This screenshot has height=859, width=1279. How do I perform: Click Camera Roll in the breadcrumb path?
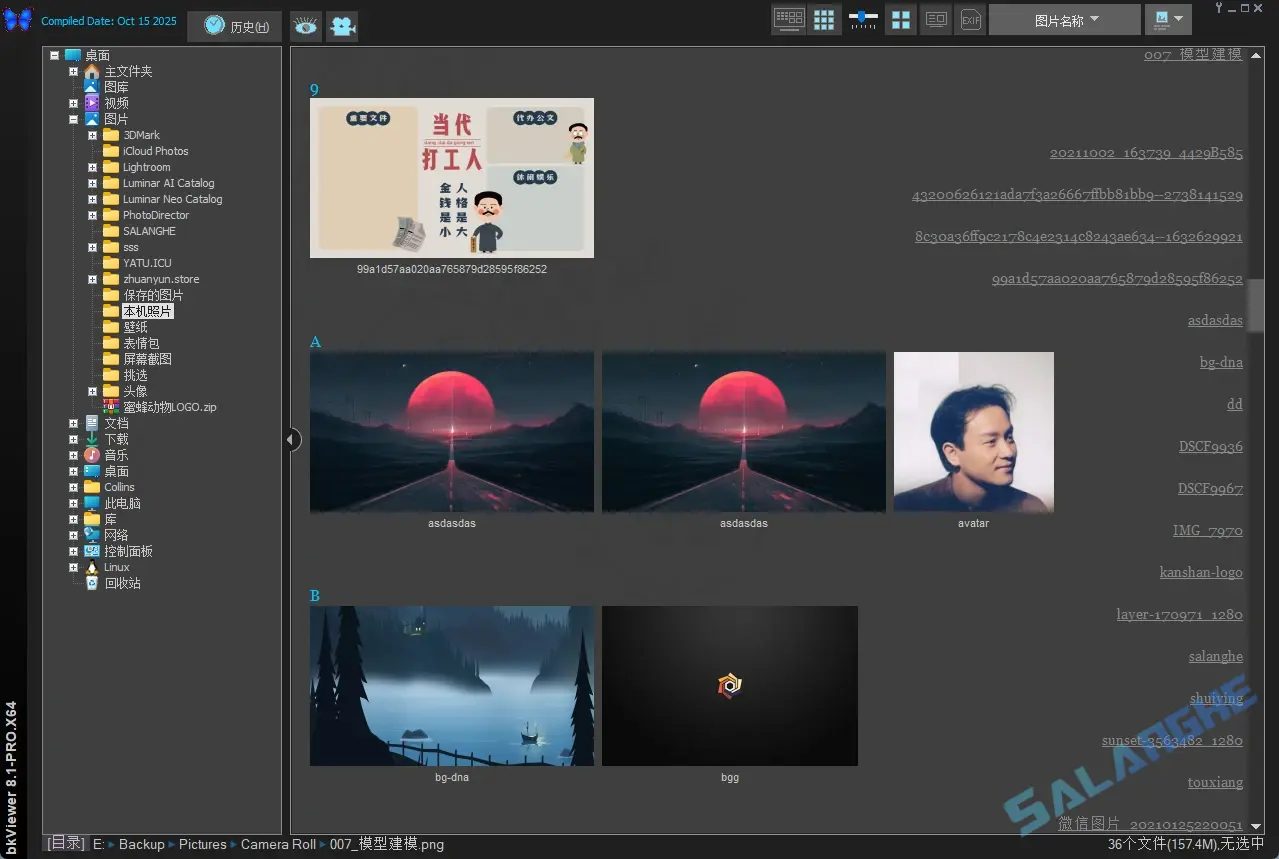coord(278,844)
